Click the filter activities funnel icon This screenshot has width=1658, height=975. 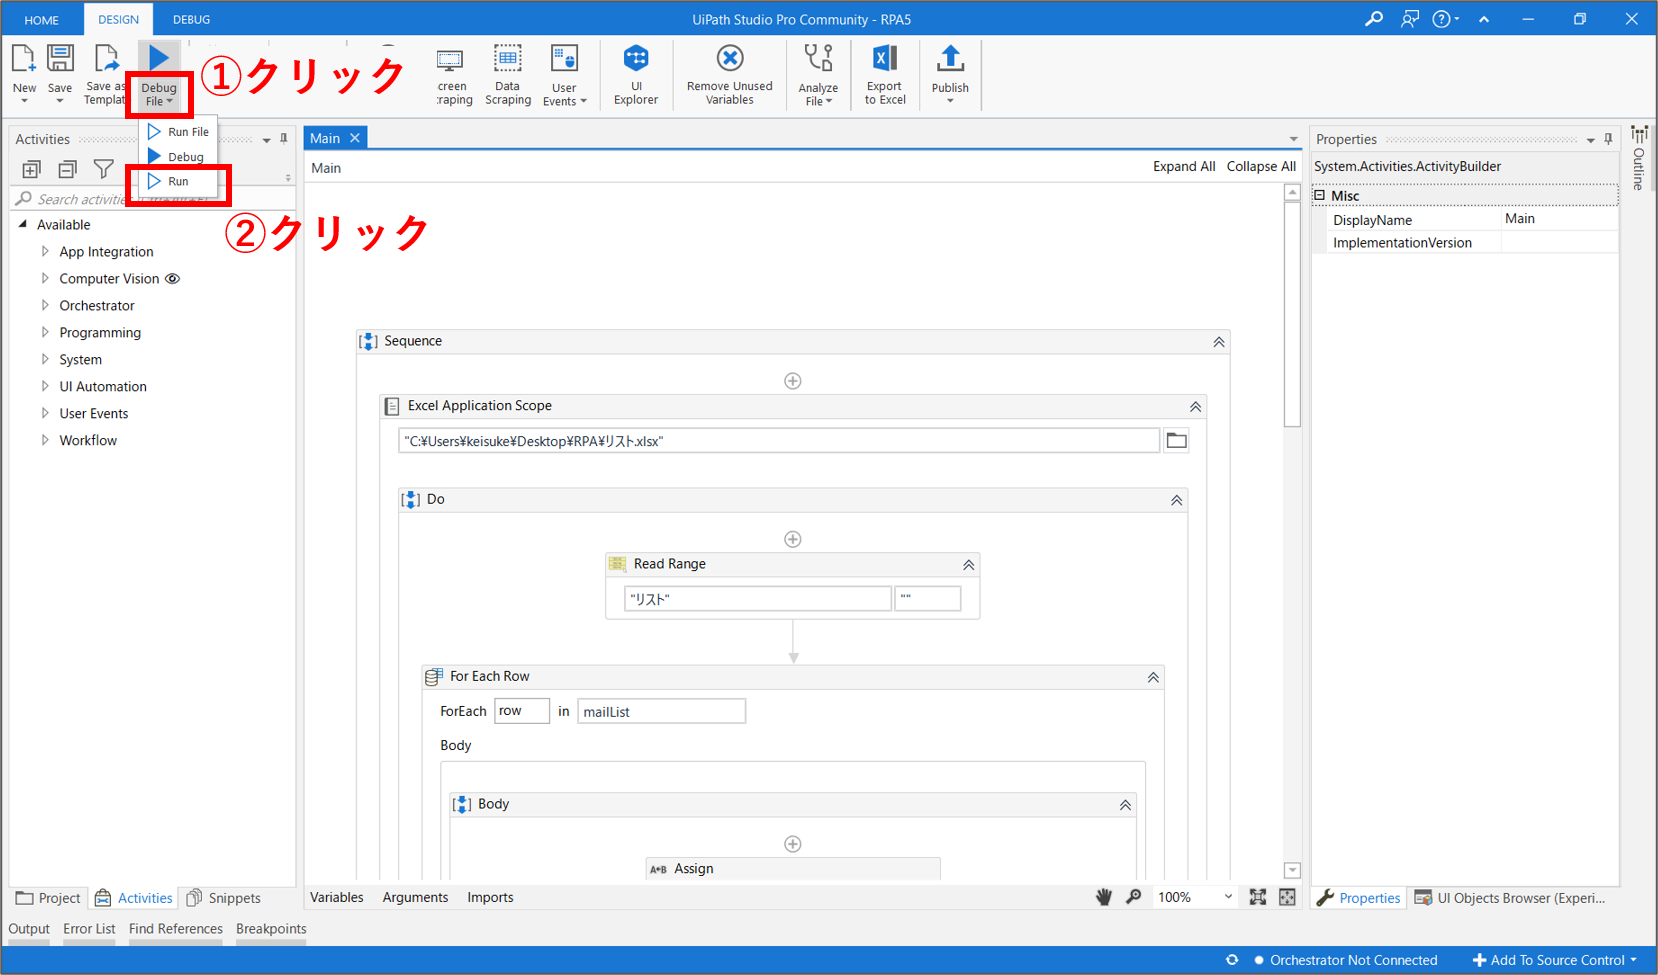[103, 169]
